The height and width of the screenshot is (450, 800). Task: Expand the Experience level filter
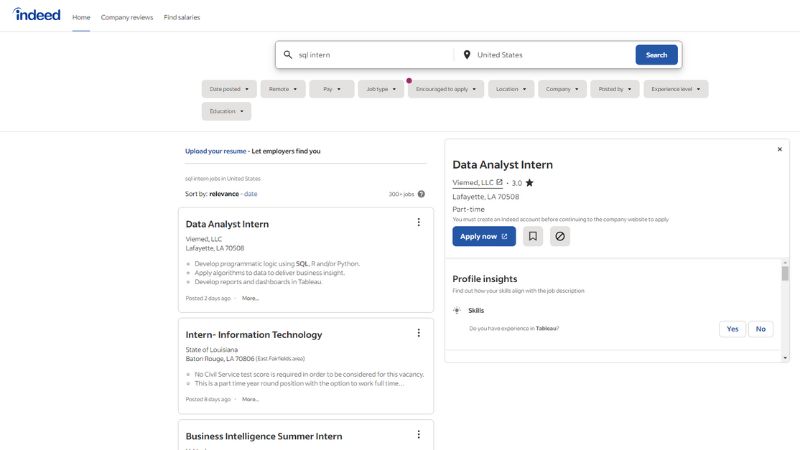click(x=676, y=89)
